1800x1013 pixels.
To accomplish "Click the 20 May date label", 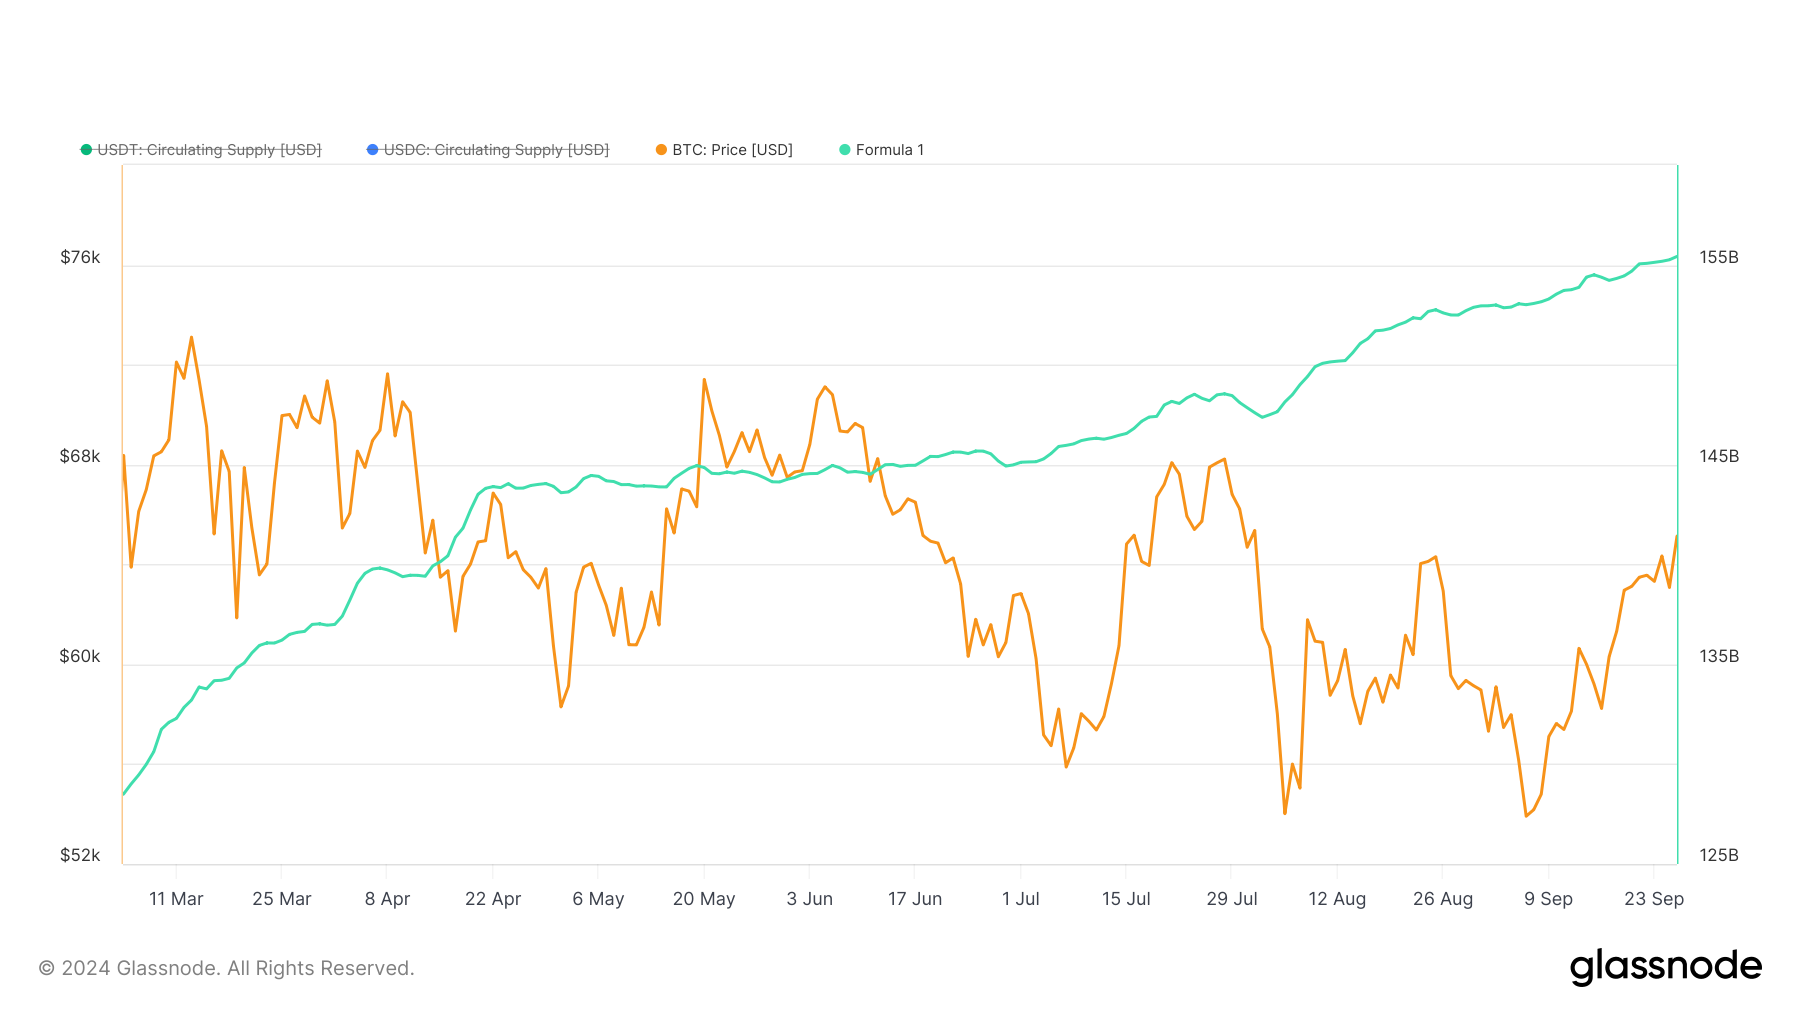I will pyautogui.click(x=704, y=899).
